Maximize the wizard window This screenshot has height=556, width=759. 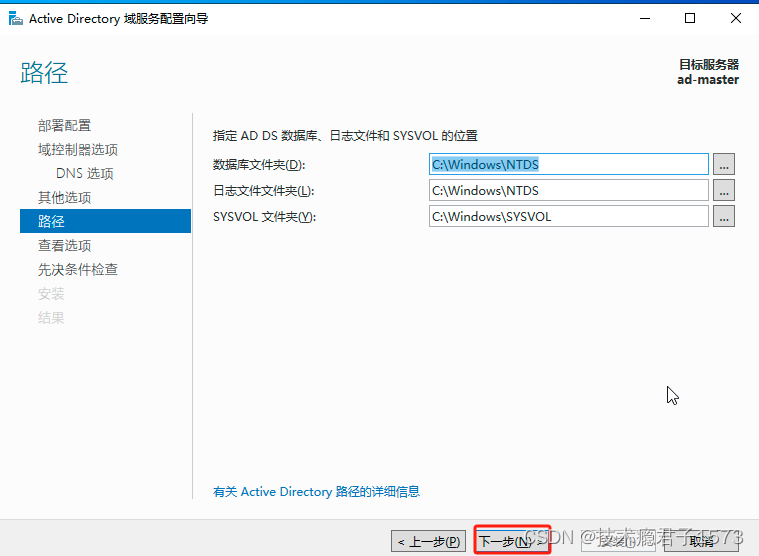690,18
